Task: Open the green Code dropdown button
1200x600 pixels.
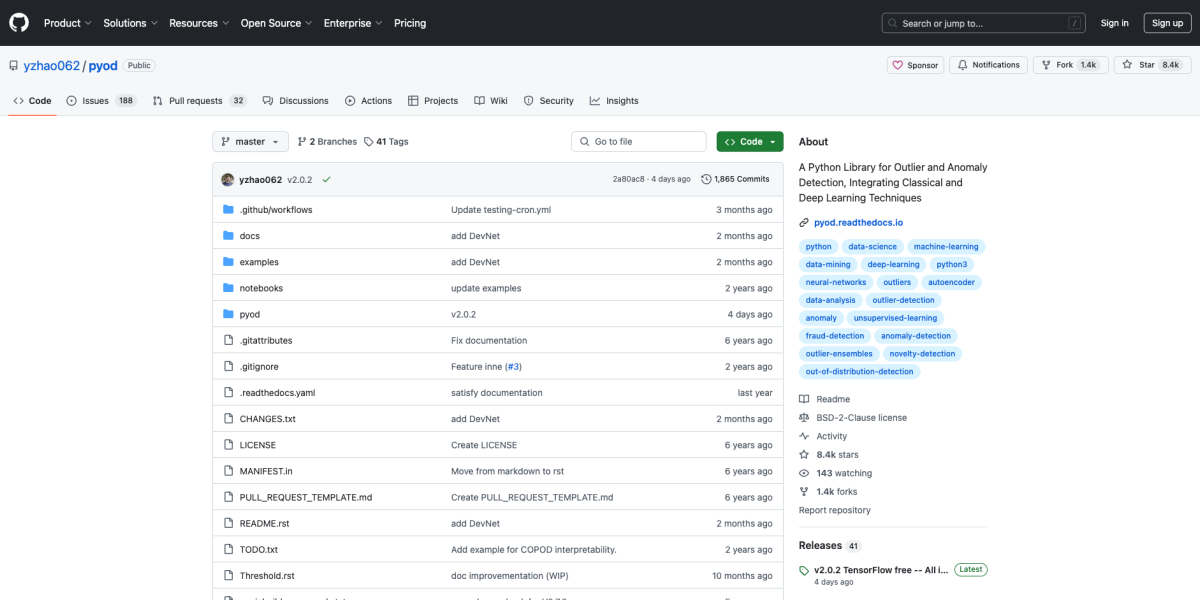Action: point(749,142)
